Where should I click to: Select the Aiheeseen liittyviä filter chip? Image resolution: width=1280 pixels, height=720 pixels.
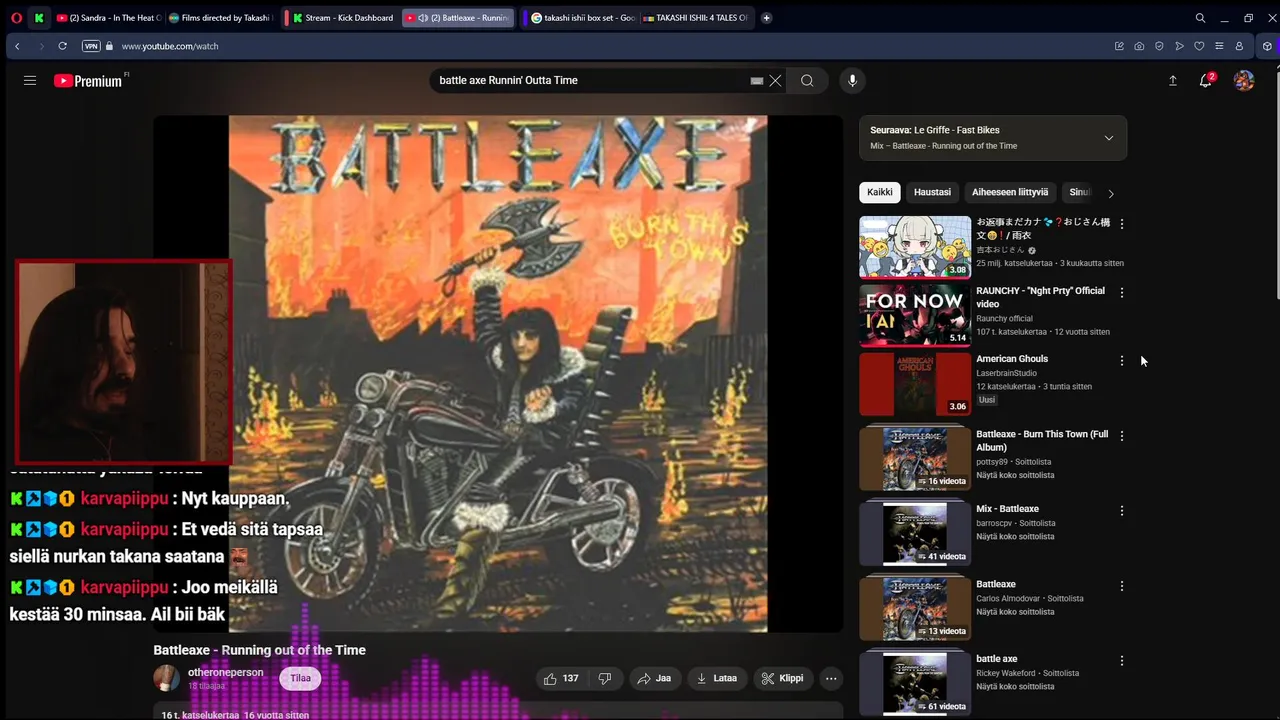[x=1010, y=192]
